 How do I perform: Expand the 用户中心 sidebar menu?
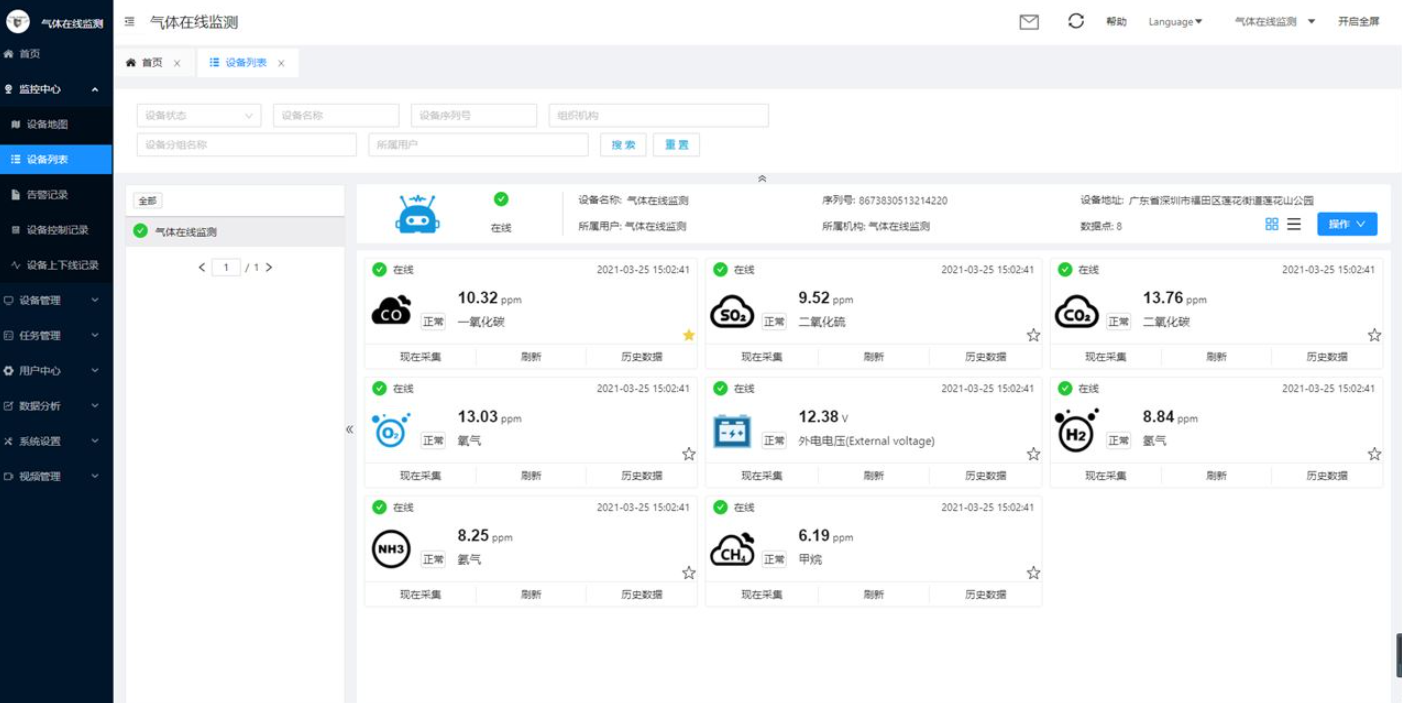pyautogui.click(x=56, y=370)
